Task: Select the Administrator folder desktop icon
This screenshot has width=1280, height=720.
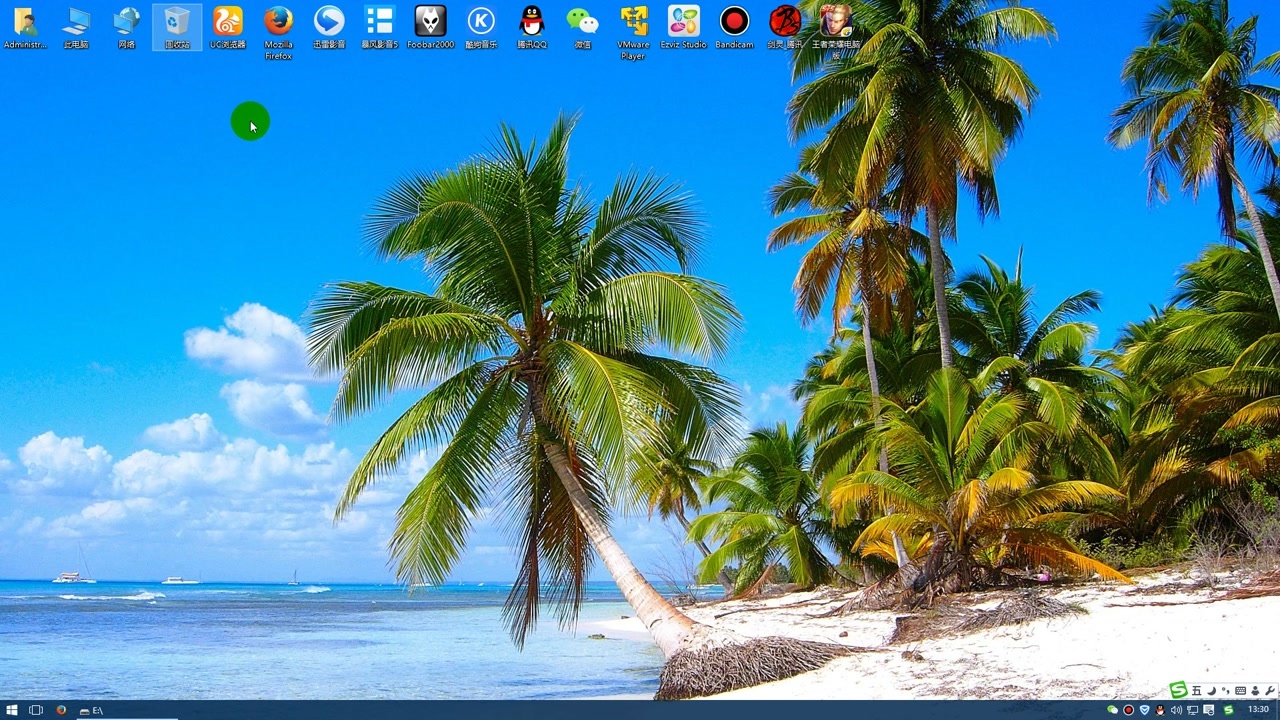Action: (25, 27)
